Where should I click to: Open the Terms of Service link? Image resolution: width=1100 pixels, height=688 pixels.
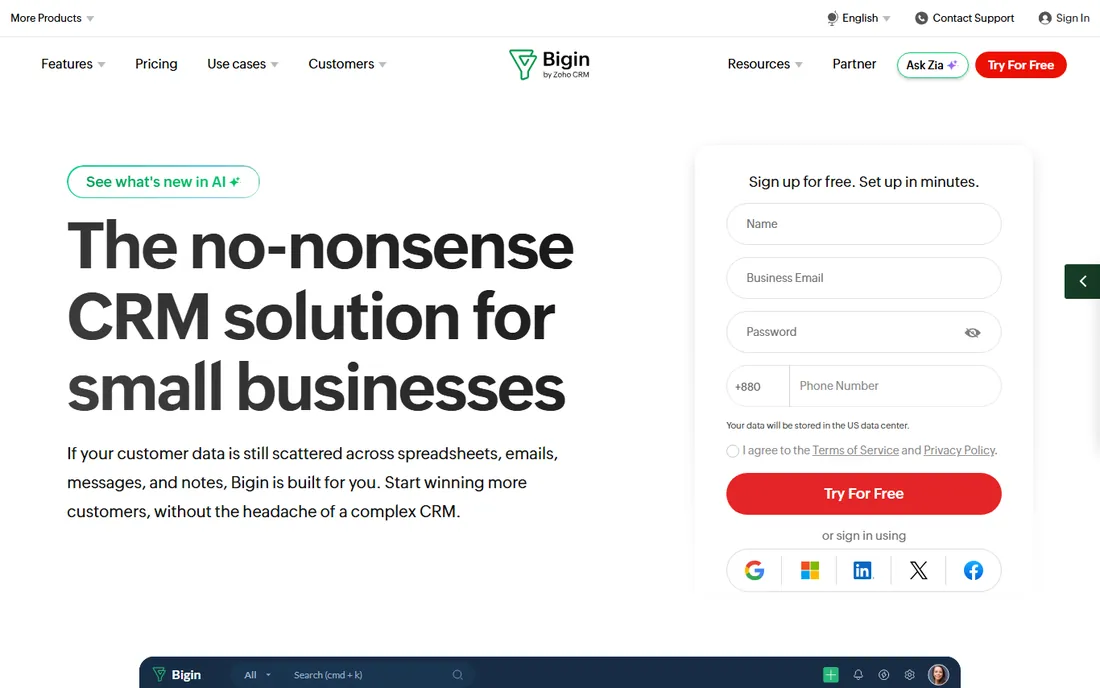(855, 450)
